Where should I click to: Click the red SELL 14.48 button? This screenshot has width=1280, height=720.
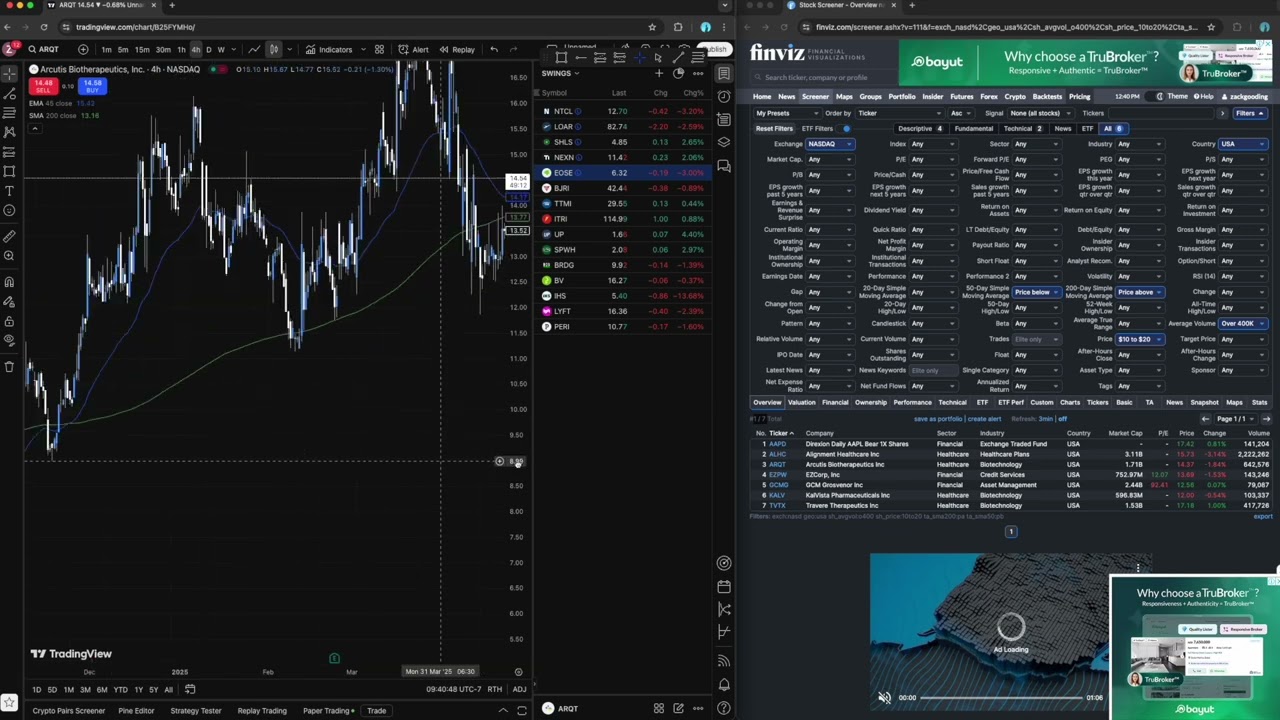click(x=43, y=86)
